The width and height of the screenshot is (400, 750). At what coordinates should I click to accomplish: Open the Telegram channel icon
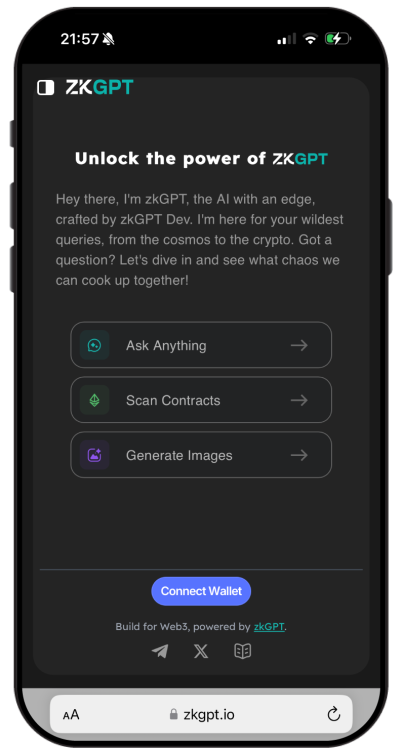click(x=160, y=651)
